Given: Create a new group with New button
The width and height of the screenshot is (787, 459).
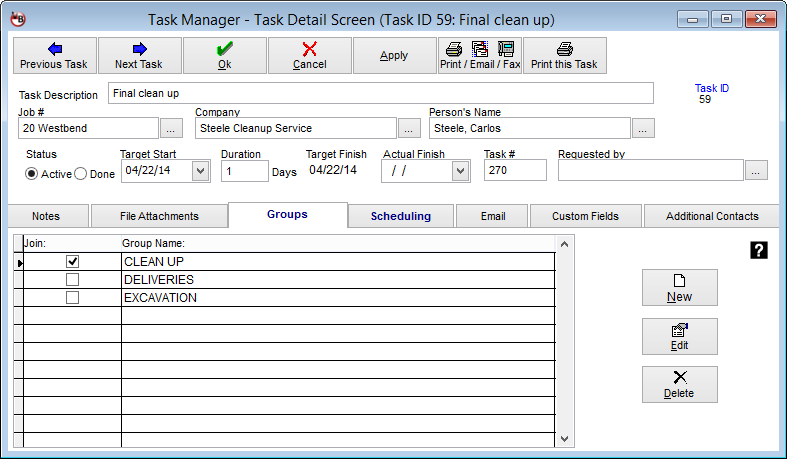Looking at the screenshot, I should tap(679, 288).
